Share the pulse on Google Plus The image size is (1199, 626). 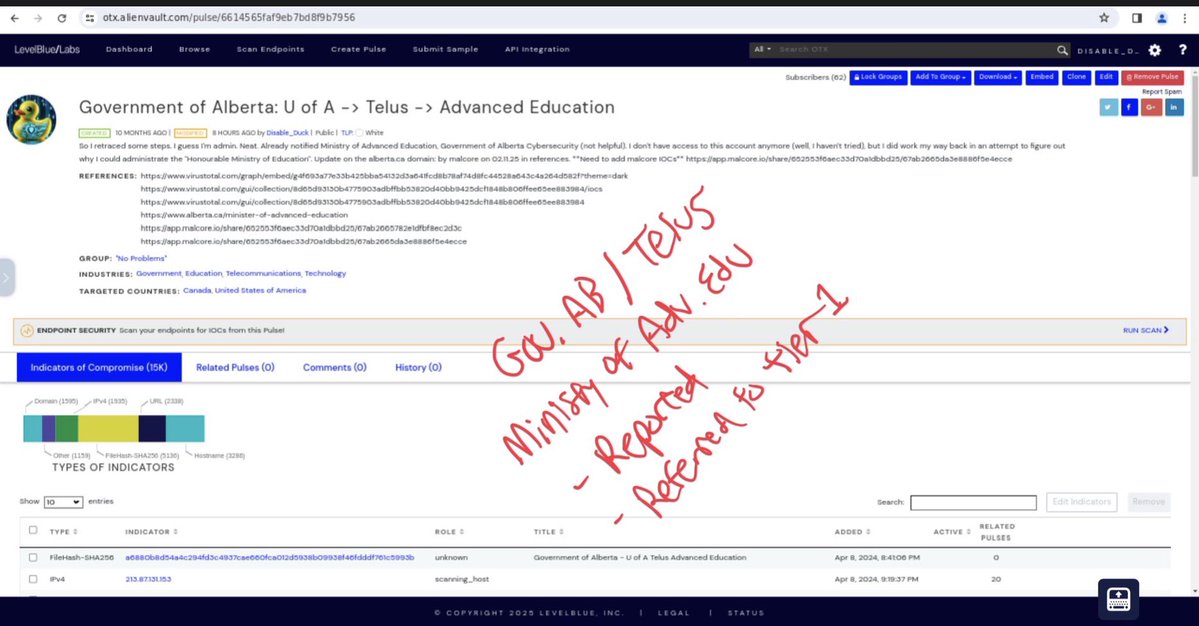click(1152, 108)
